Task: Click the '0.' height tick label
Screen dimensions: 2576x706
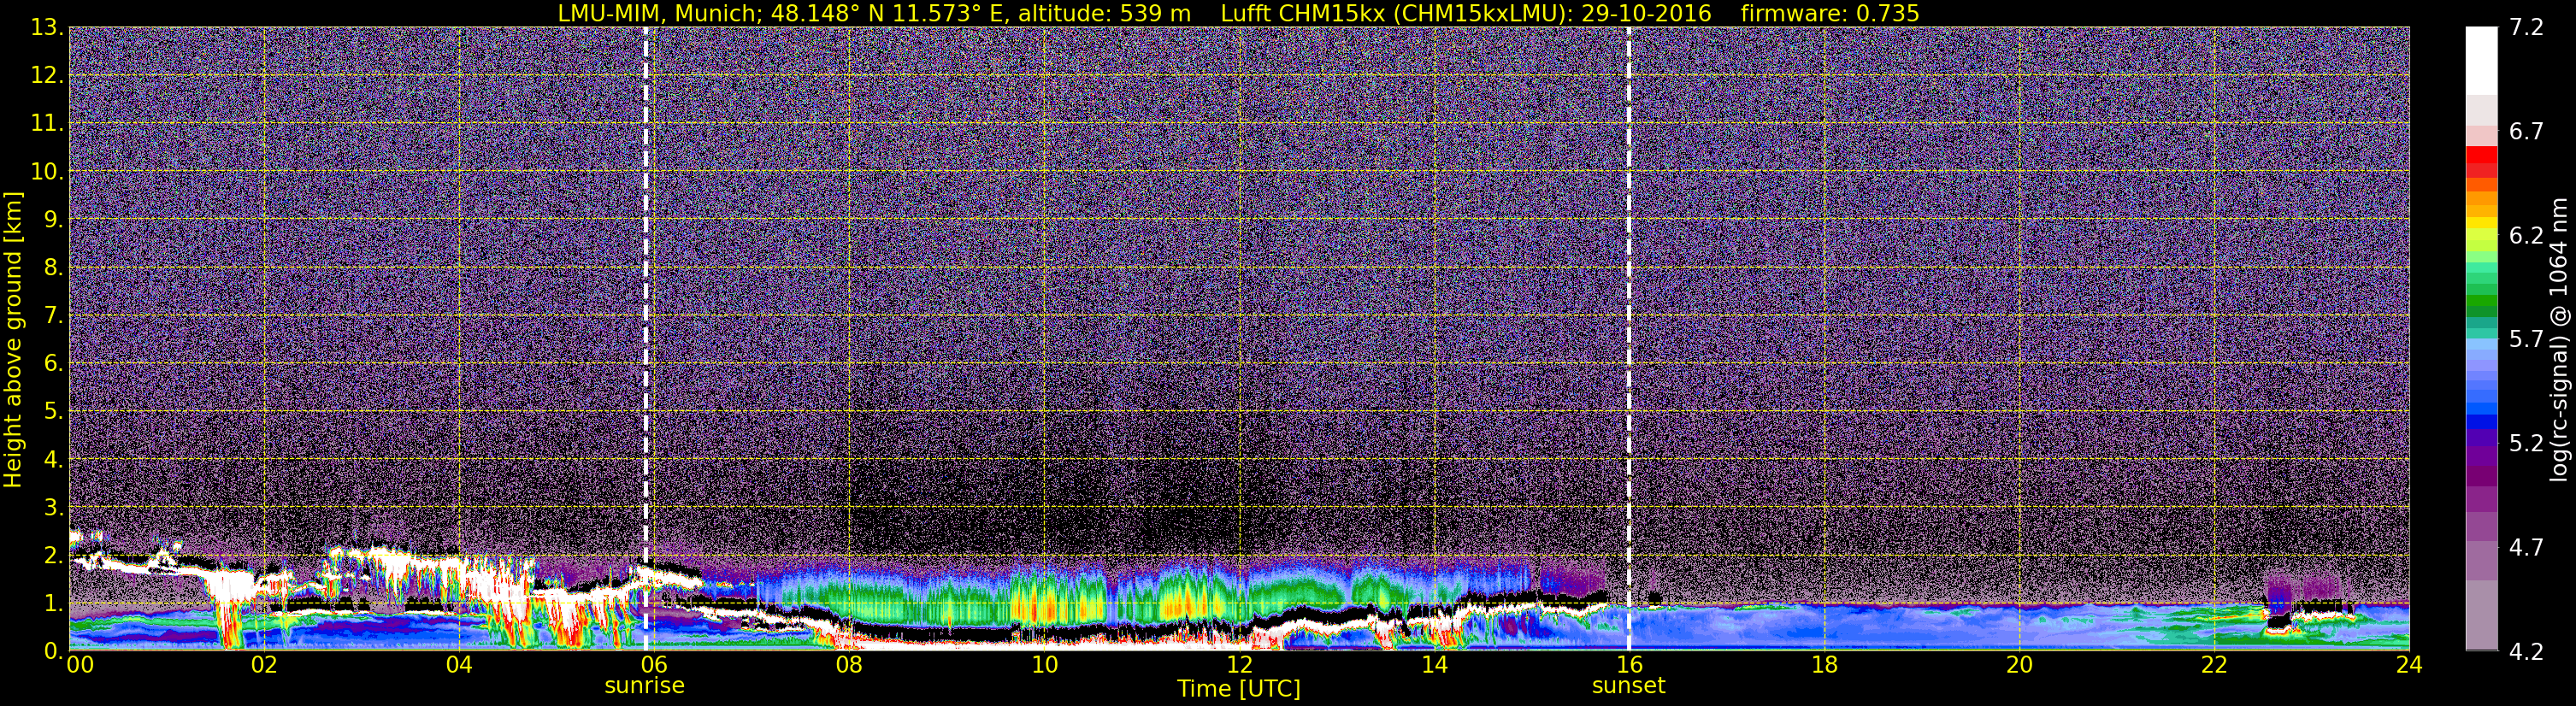Action: (53, 651)
